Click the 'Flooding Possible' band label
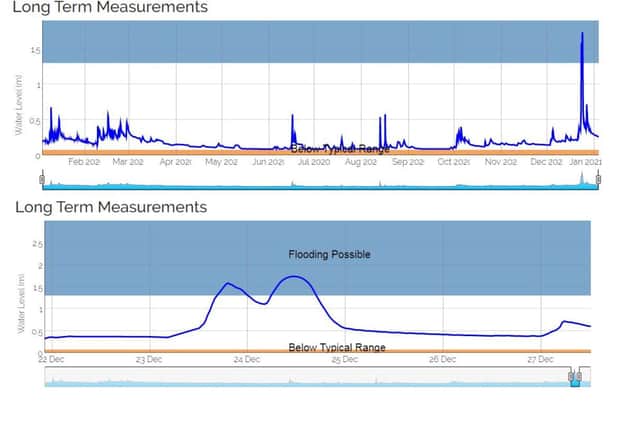Image resolution: width=640 pixels, height=427 pixels. (x=329, y=255)
